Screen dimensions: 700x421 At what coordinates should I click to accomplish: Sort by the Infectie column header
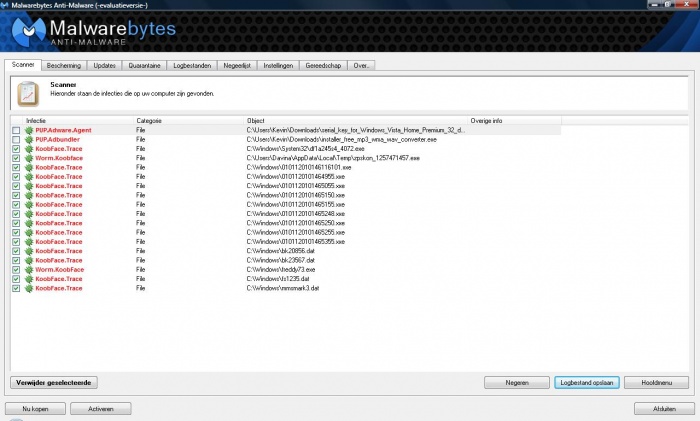tap(78, 121)
